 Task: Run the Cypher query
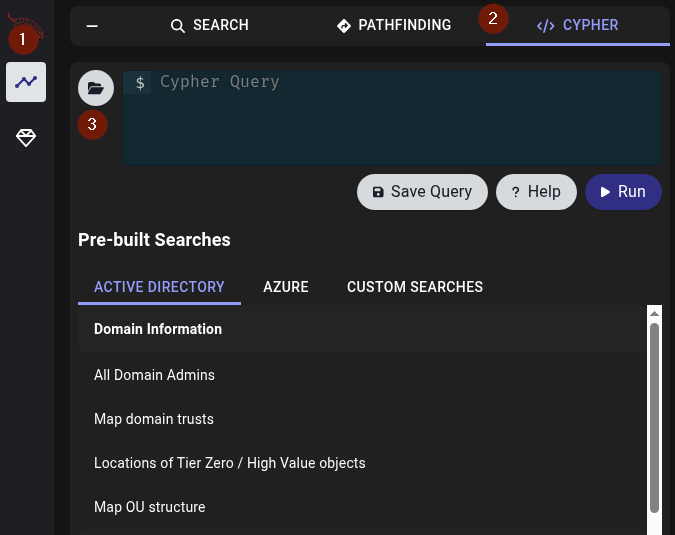(623, 192)
